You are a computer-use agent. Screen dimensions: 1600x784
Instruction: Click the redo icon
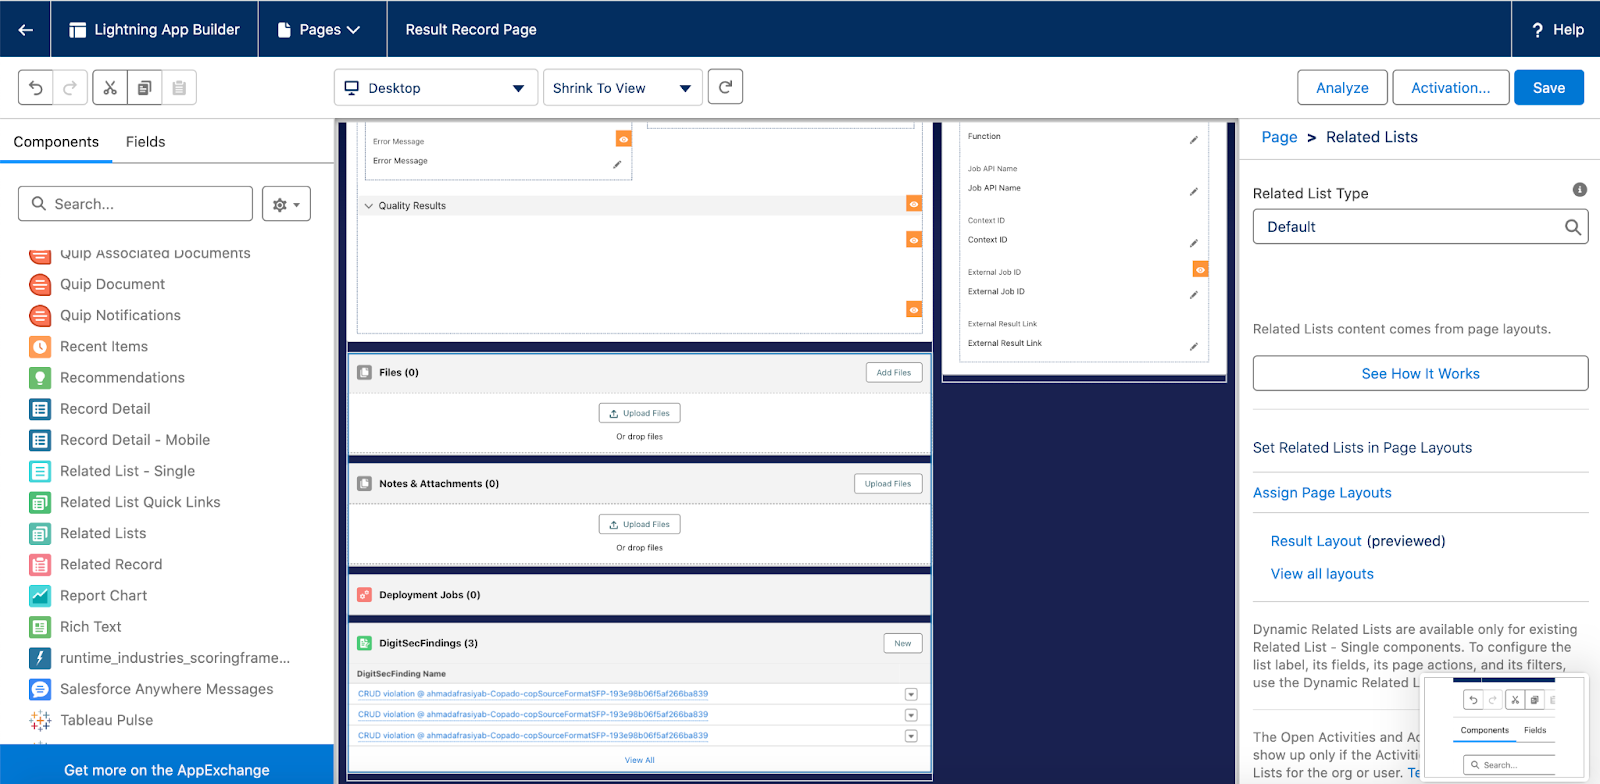(70, 88)
